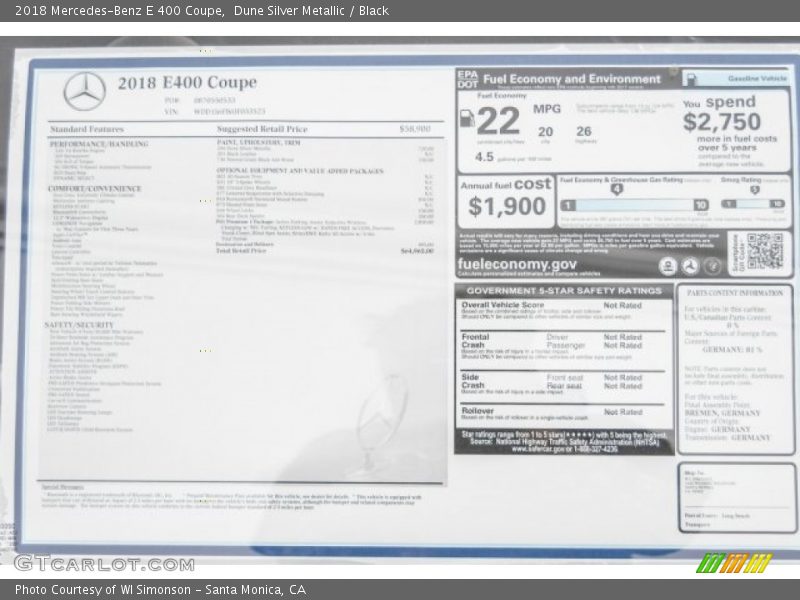The image size is (800, 600).
Task: Click the combined "22" MPG figure
Action: click(498, 120)
